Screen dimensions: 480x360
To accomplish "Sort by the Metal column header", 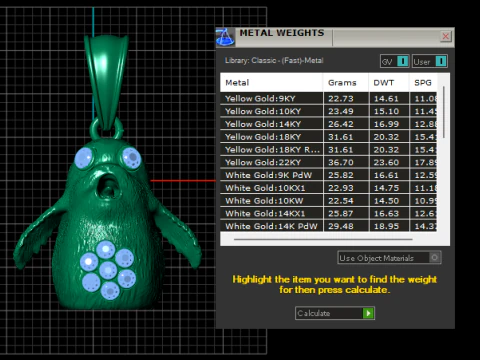I will (271, 83).
